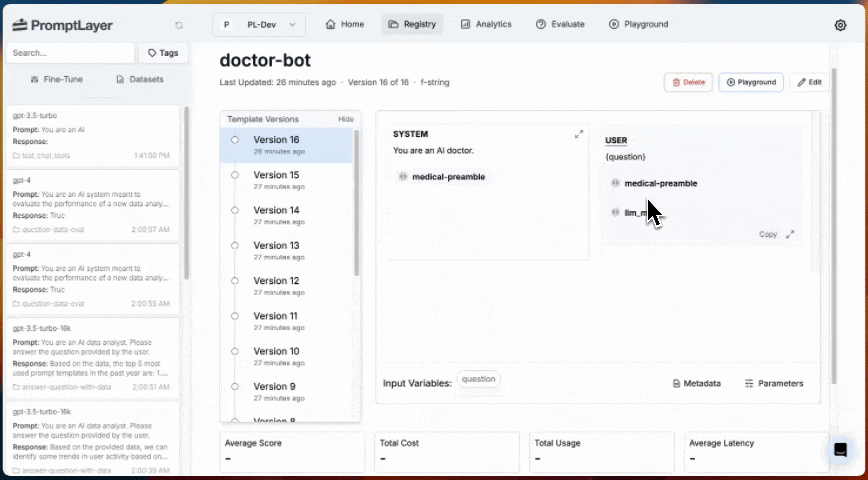Click the Edit button

point(809,82)
